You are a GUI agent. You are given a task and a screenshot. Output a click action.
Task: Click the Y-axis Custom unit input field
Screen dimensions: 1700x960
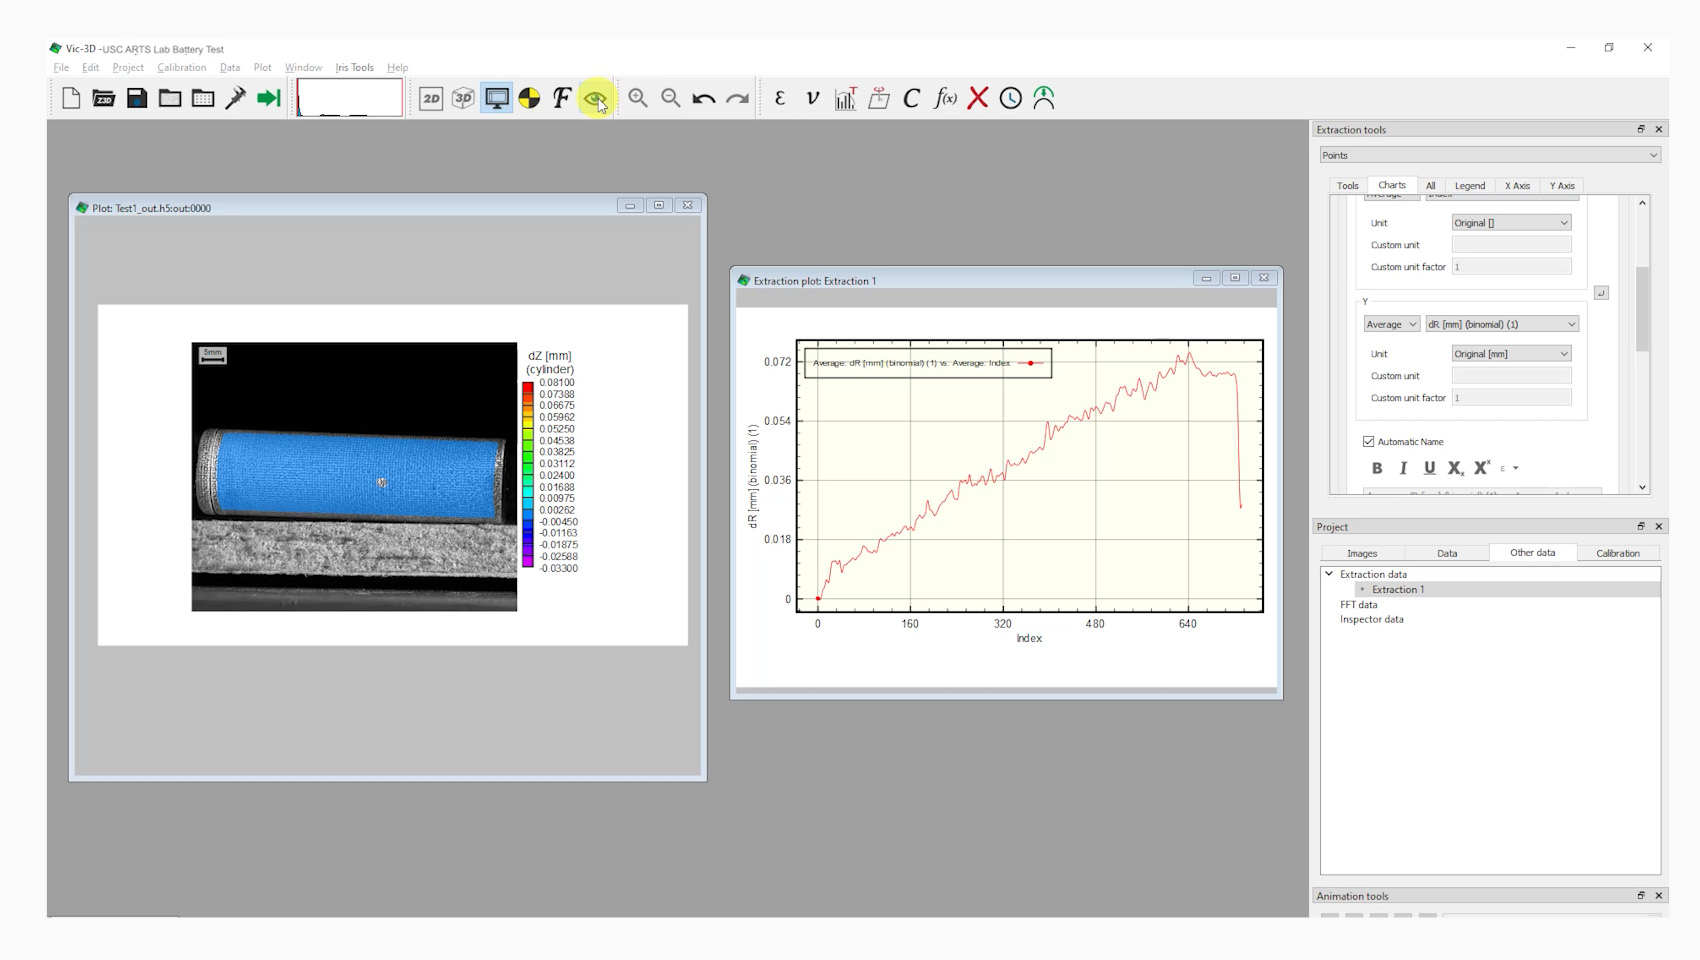coord(1511,376)
